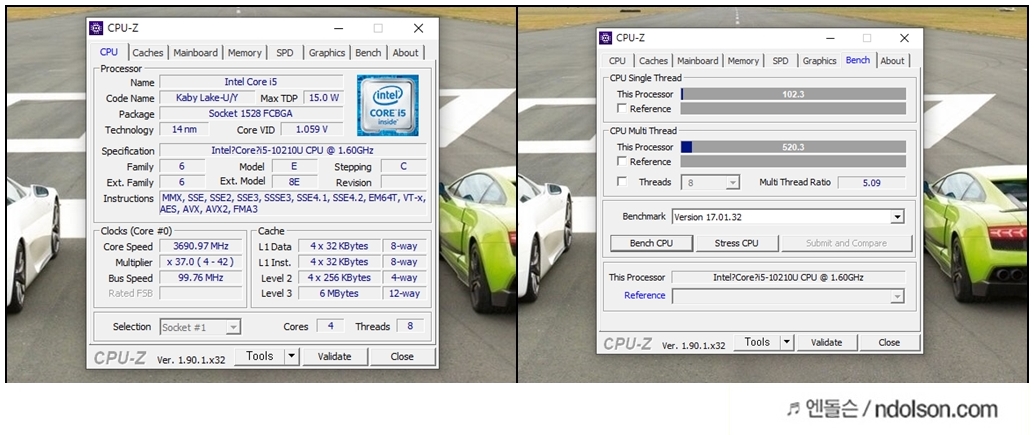The height and width of the screenshot is (435, 1034).
Task: Click the CPU-Z app icon in left window title bar
Action: [x=96, y=28]
